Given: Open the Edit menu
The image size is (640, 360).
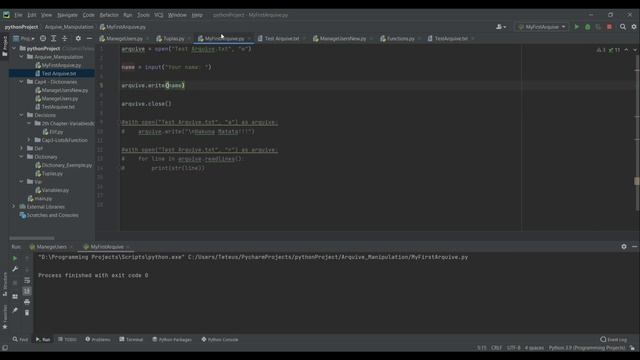Looking at the screenshot, I should (32, 15).
